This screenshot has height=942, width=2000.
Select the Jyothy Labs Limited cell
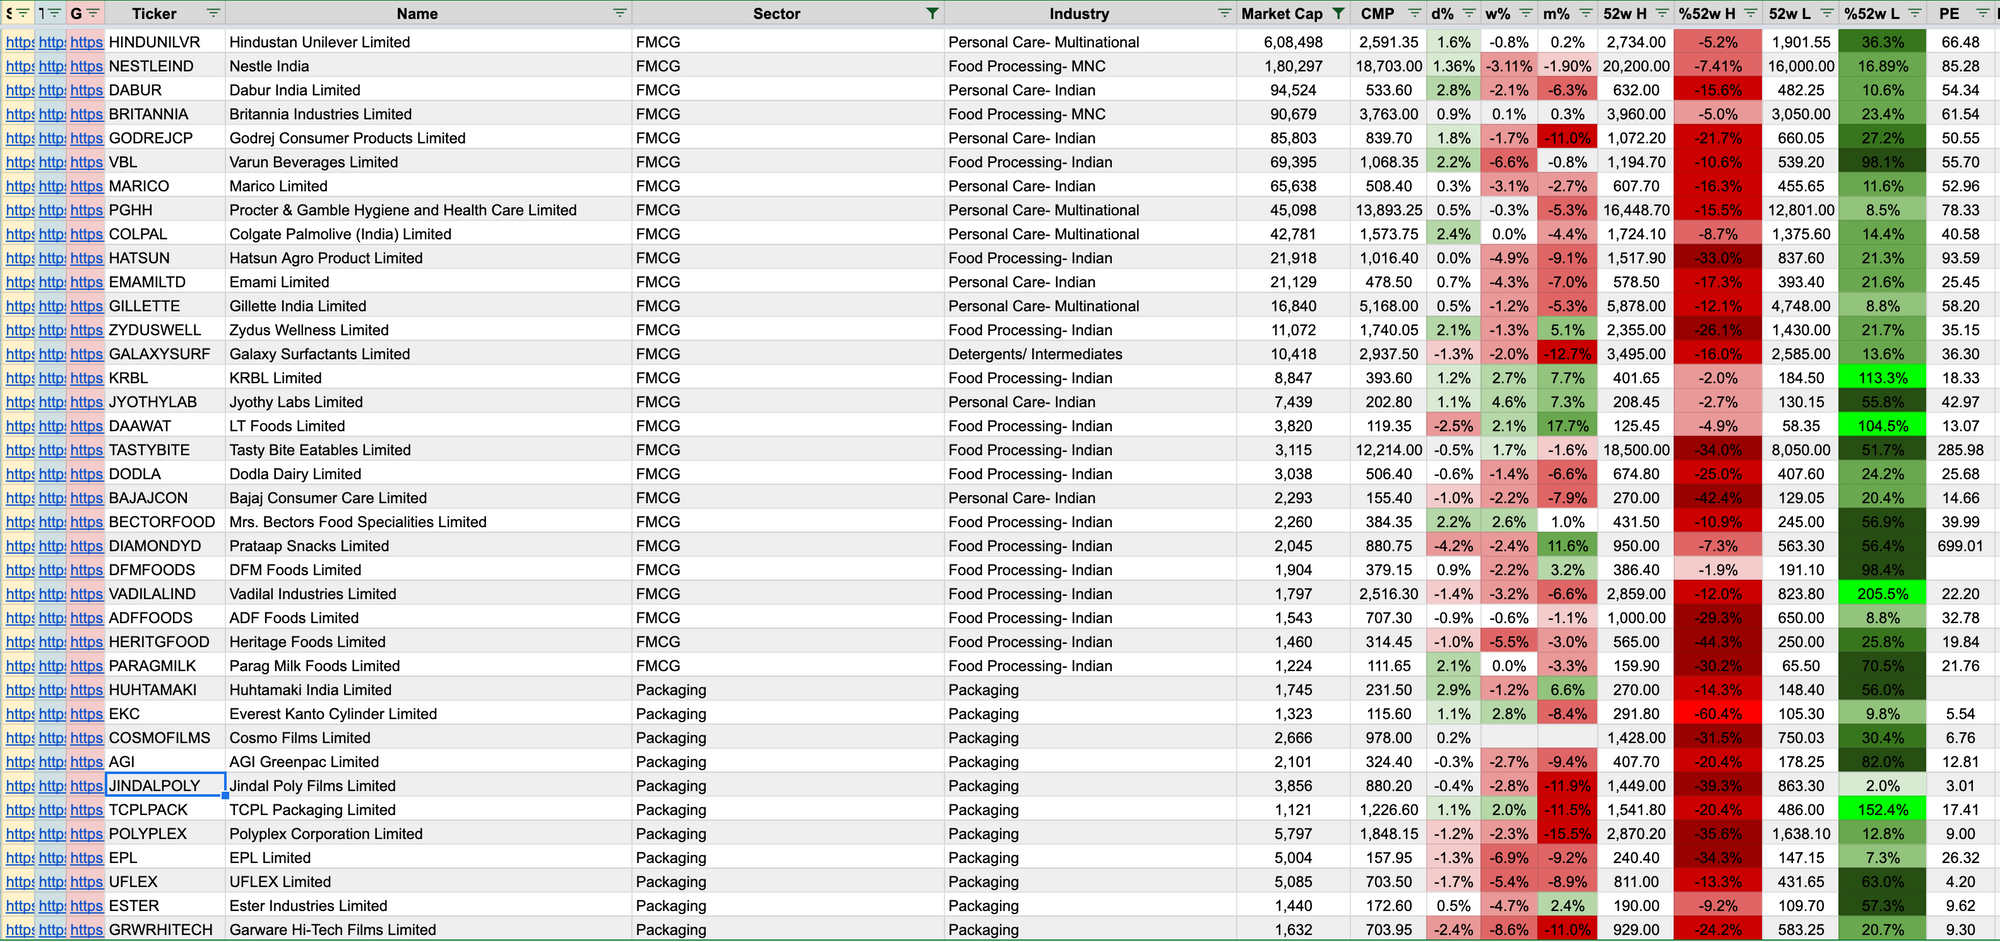429,402
